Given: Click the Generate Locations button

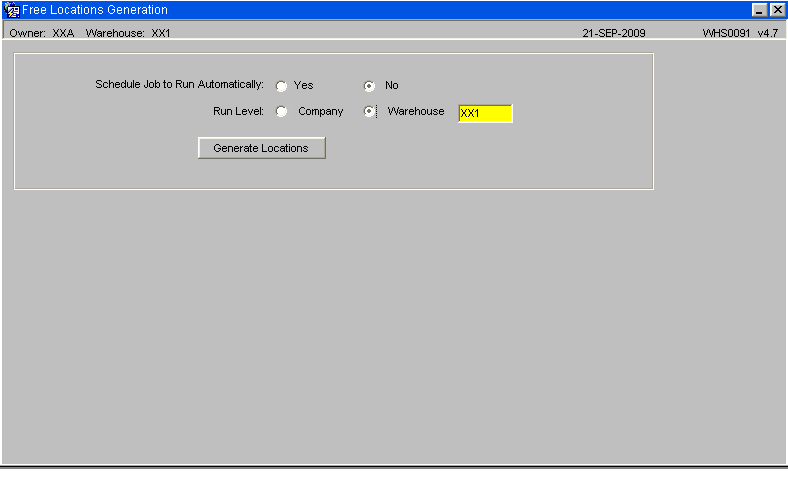Looking at the screenshot, I should (262, 148).
